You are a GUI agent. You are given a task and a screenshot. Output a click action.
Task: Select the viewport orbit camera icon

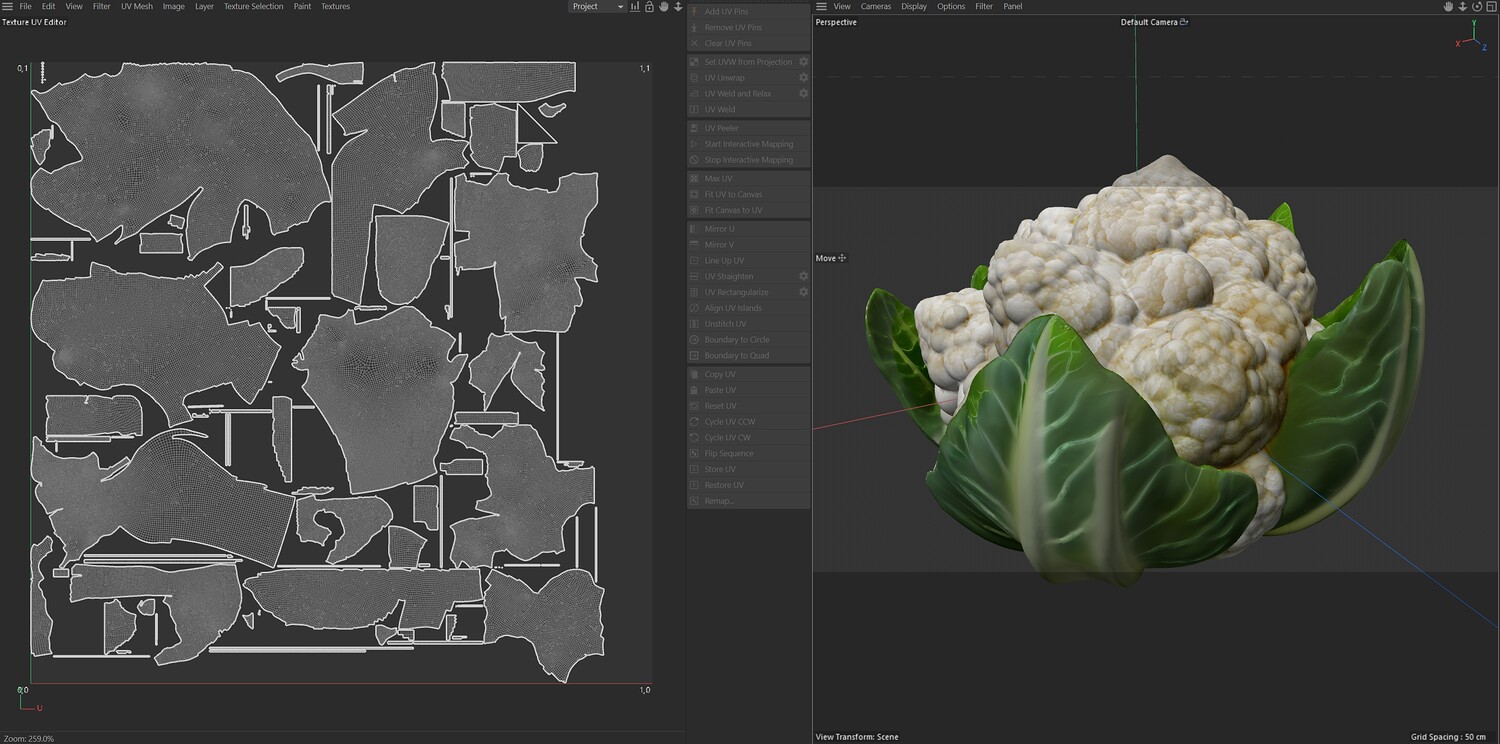(1476, 6)
